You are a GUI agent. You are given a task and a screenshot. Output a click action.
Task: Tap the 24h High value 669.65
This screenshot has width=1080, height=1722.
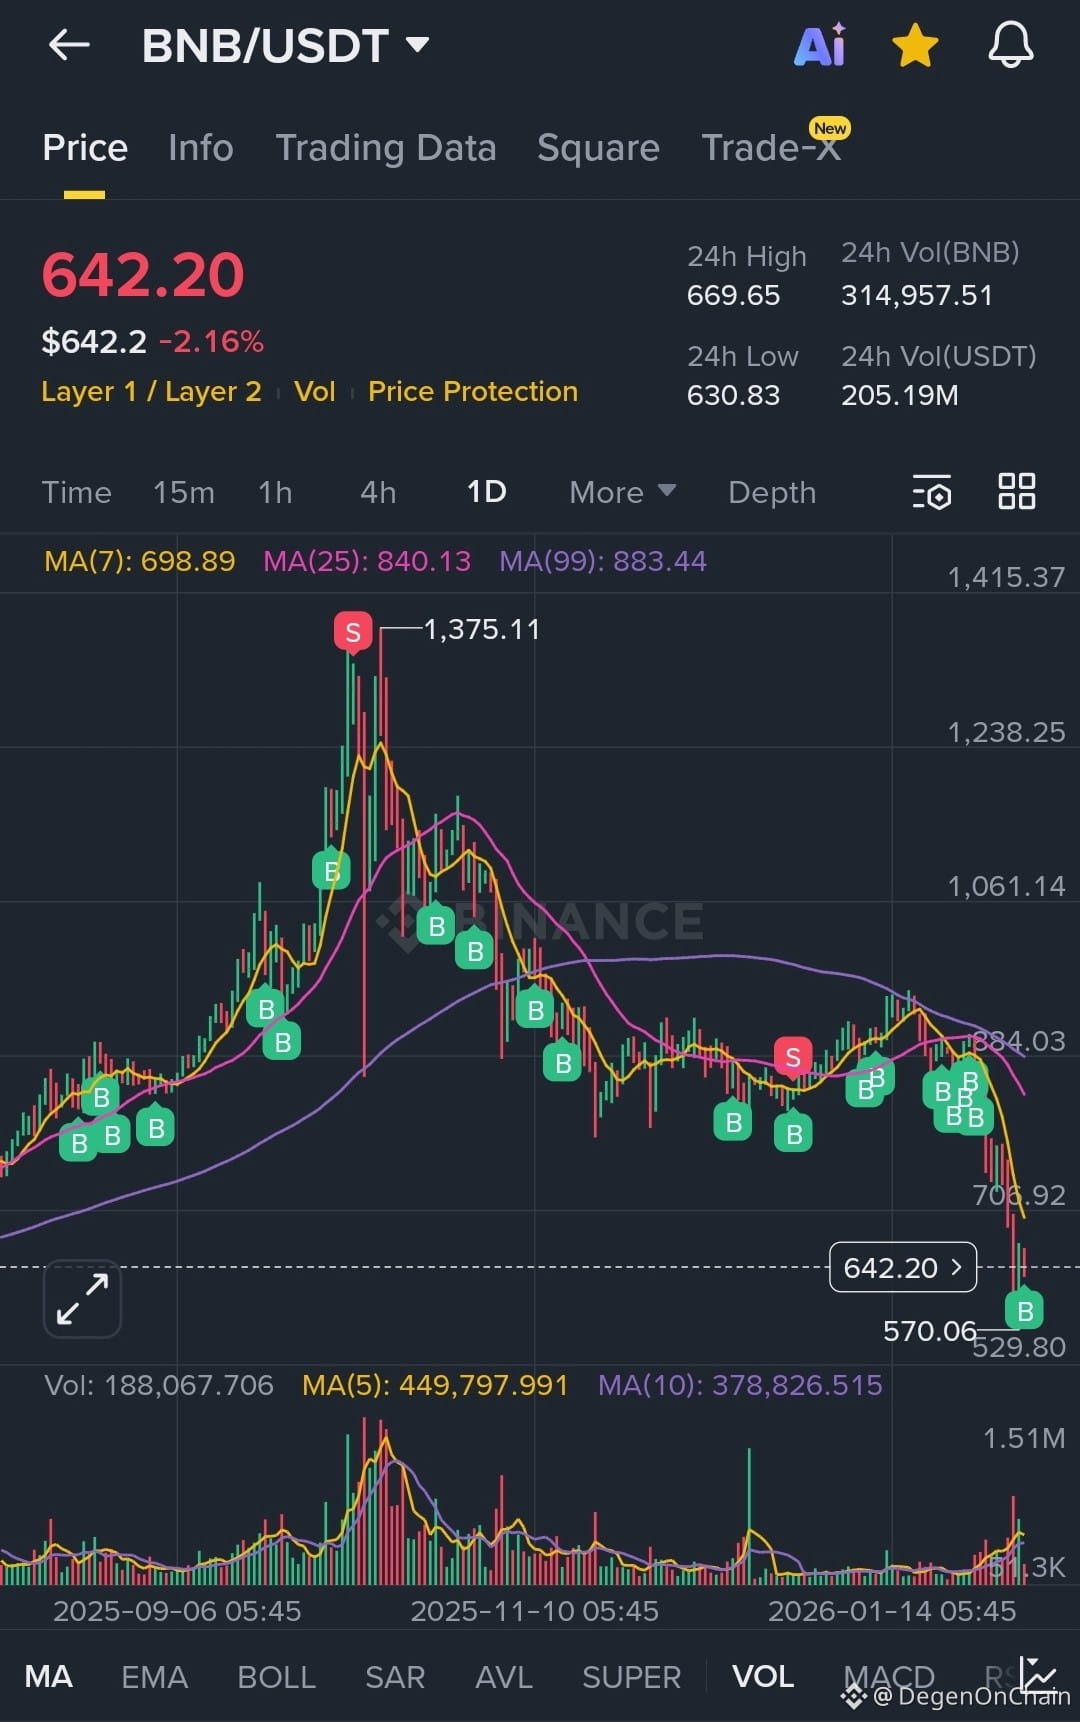(x=733, y=296)
